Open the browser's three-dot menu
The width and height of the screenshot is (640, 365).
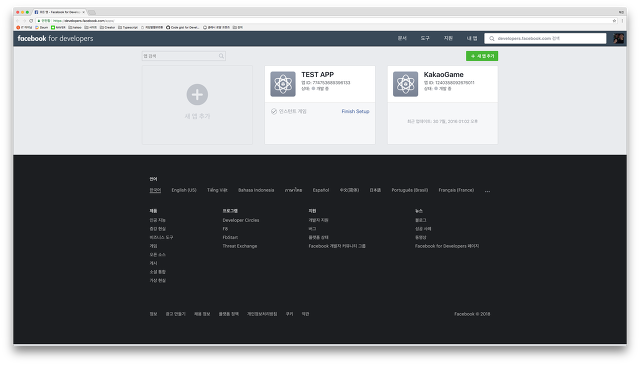[622, 20]
